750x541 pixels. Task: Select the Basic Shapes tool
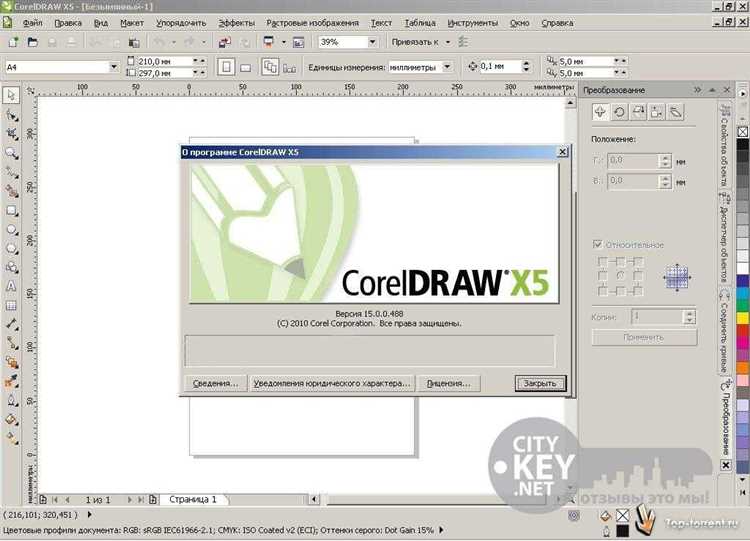11,267
